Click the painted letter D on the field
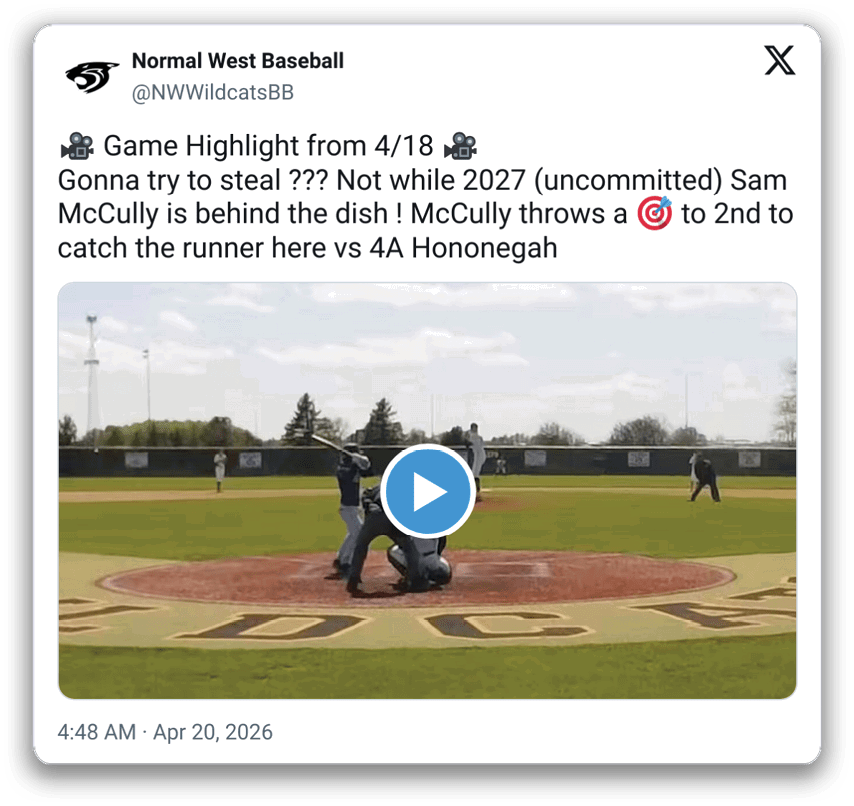Viewport: 854px width, 806px height. click(271, 626)
